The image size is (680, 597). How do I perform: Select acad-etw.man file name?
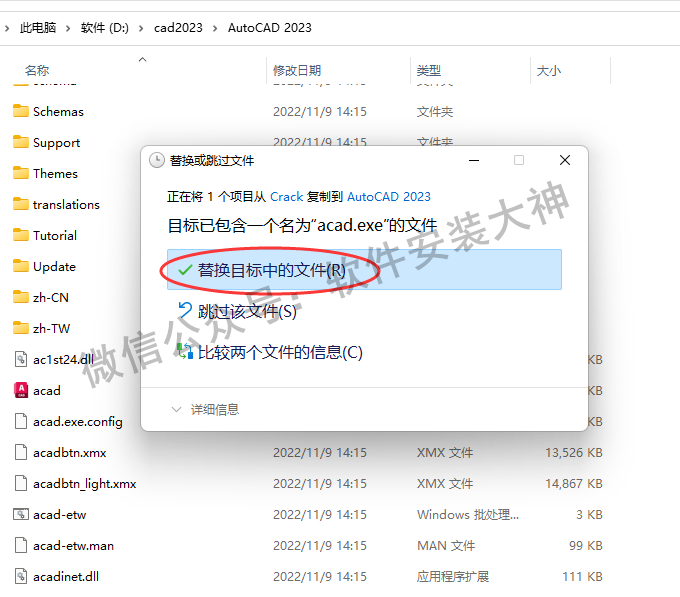73,545
